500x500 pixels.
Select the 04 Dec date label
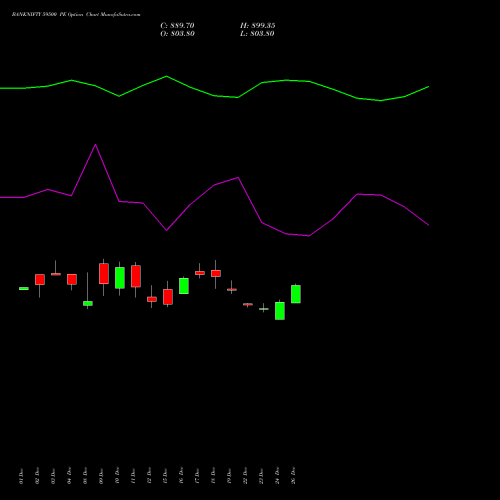click(x=69, y=476)
